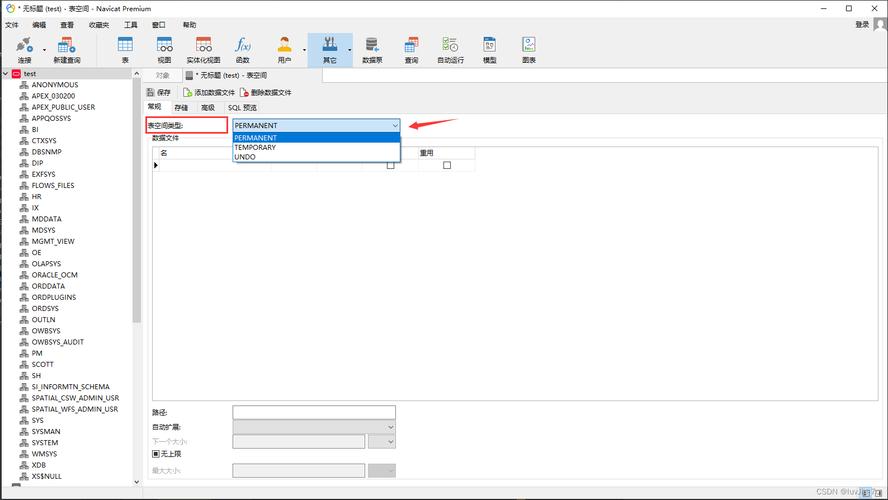The image size is (888, 500).
Task: Collapse the test connection tree node
Action: [6, 74]
